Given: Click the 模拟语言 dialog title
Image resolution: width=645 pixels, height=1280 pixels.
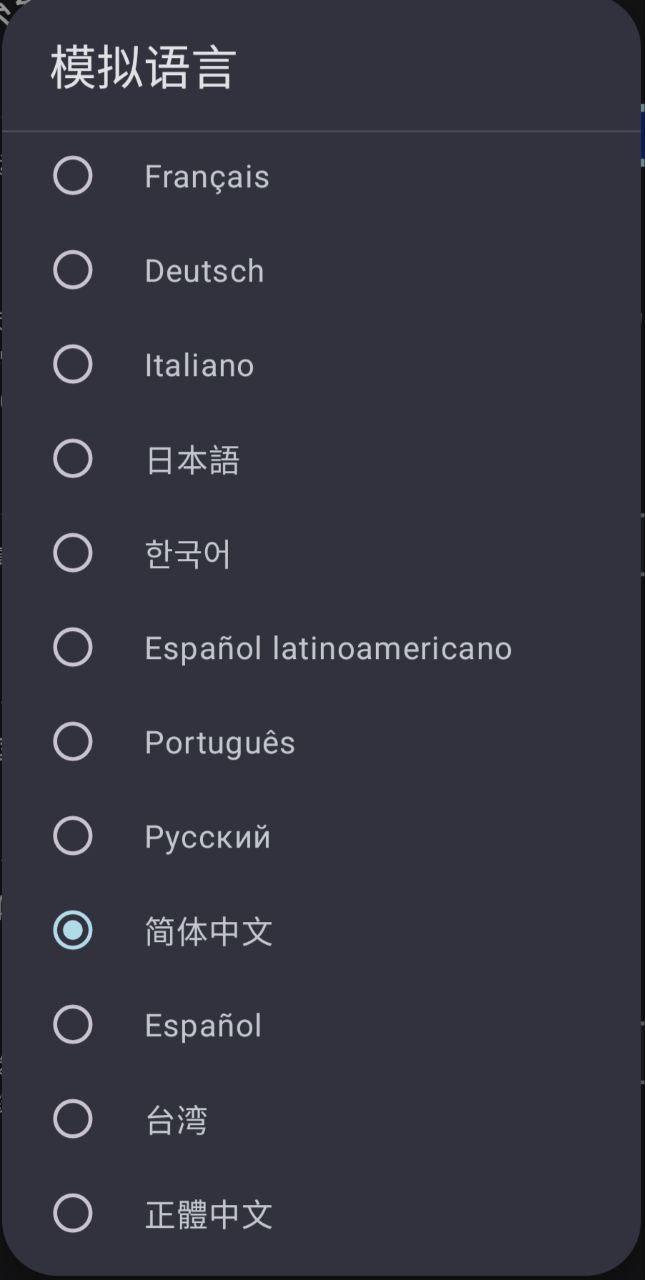Looking at the screenshot, I should pyautogui.click(x=142, y=69).
